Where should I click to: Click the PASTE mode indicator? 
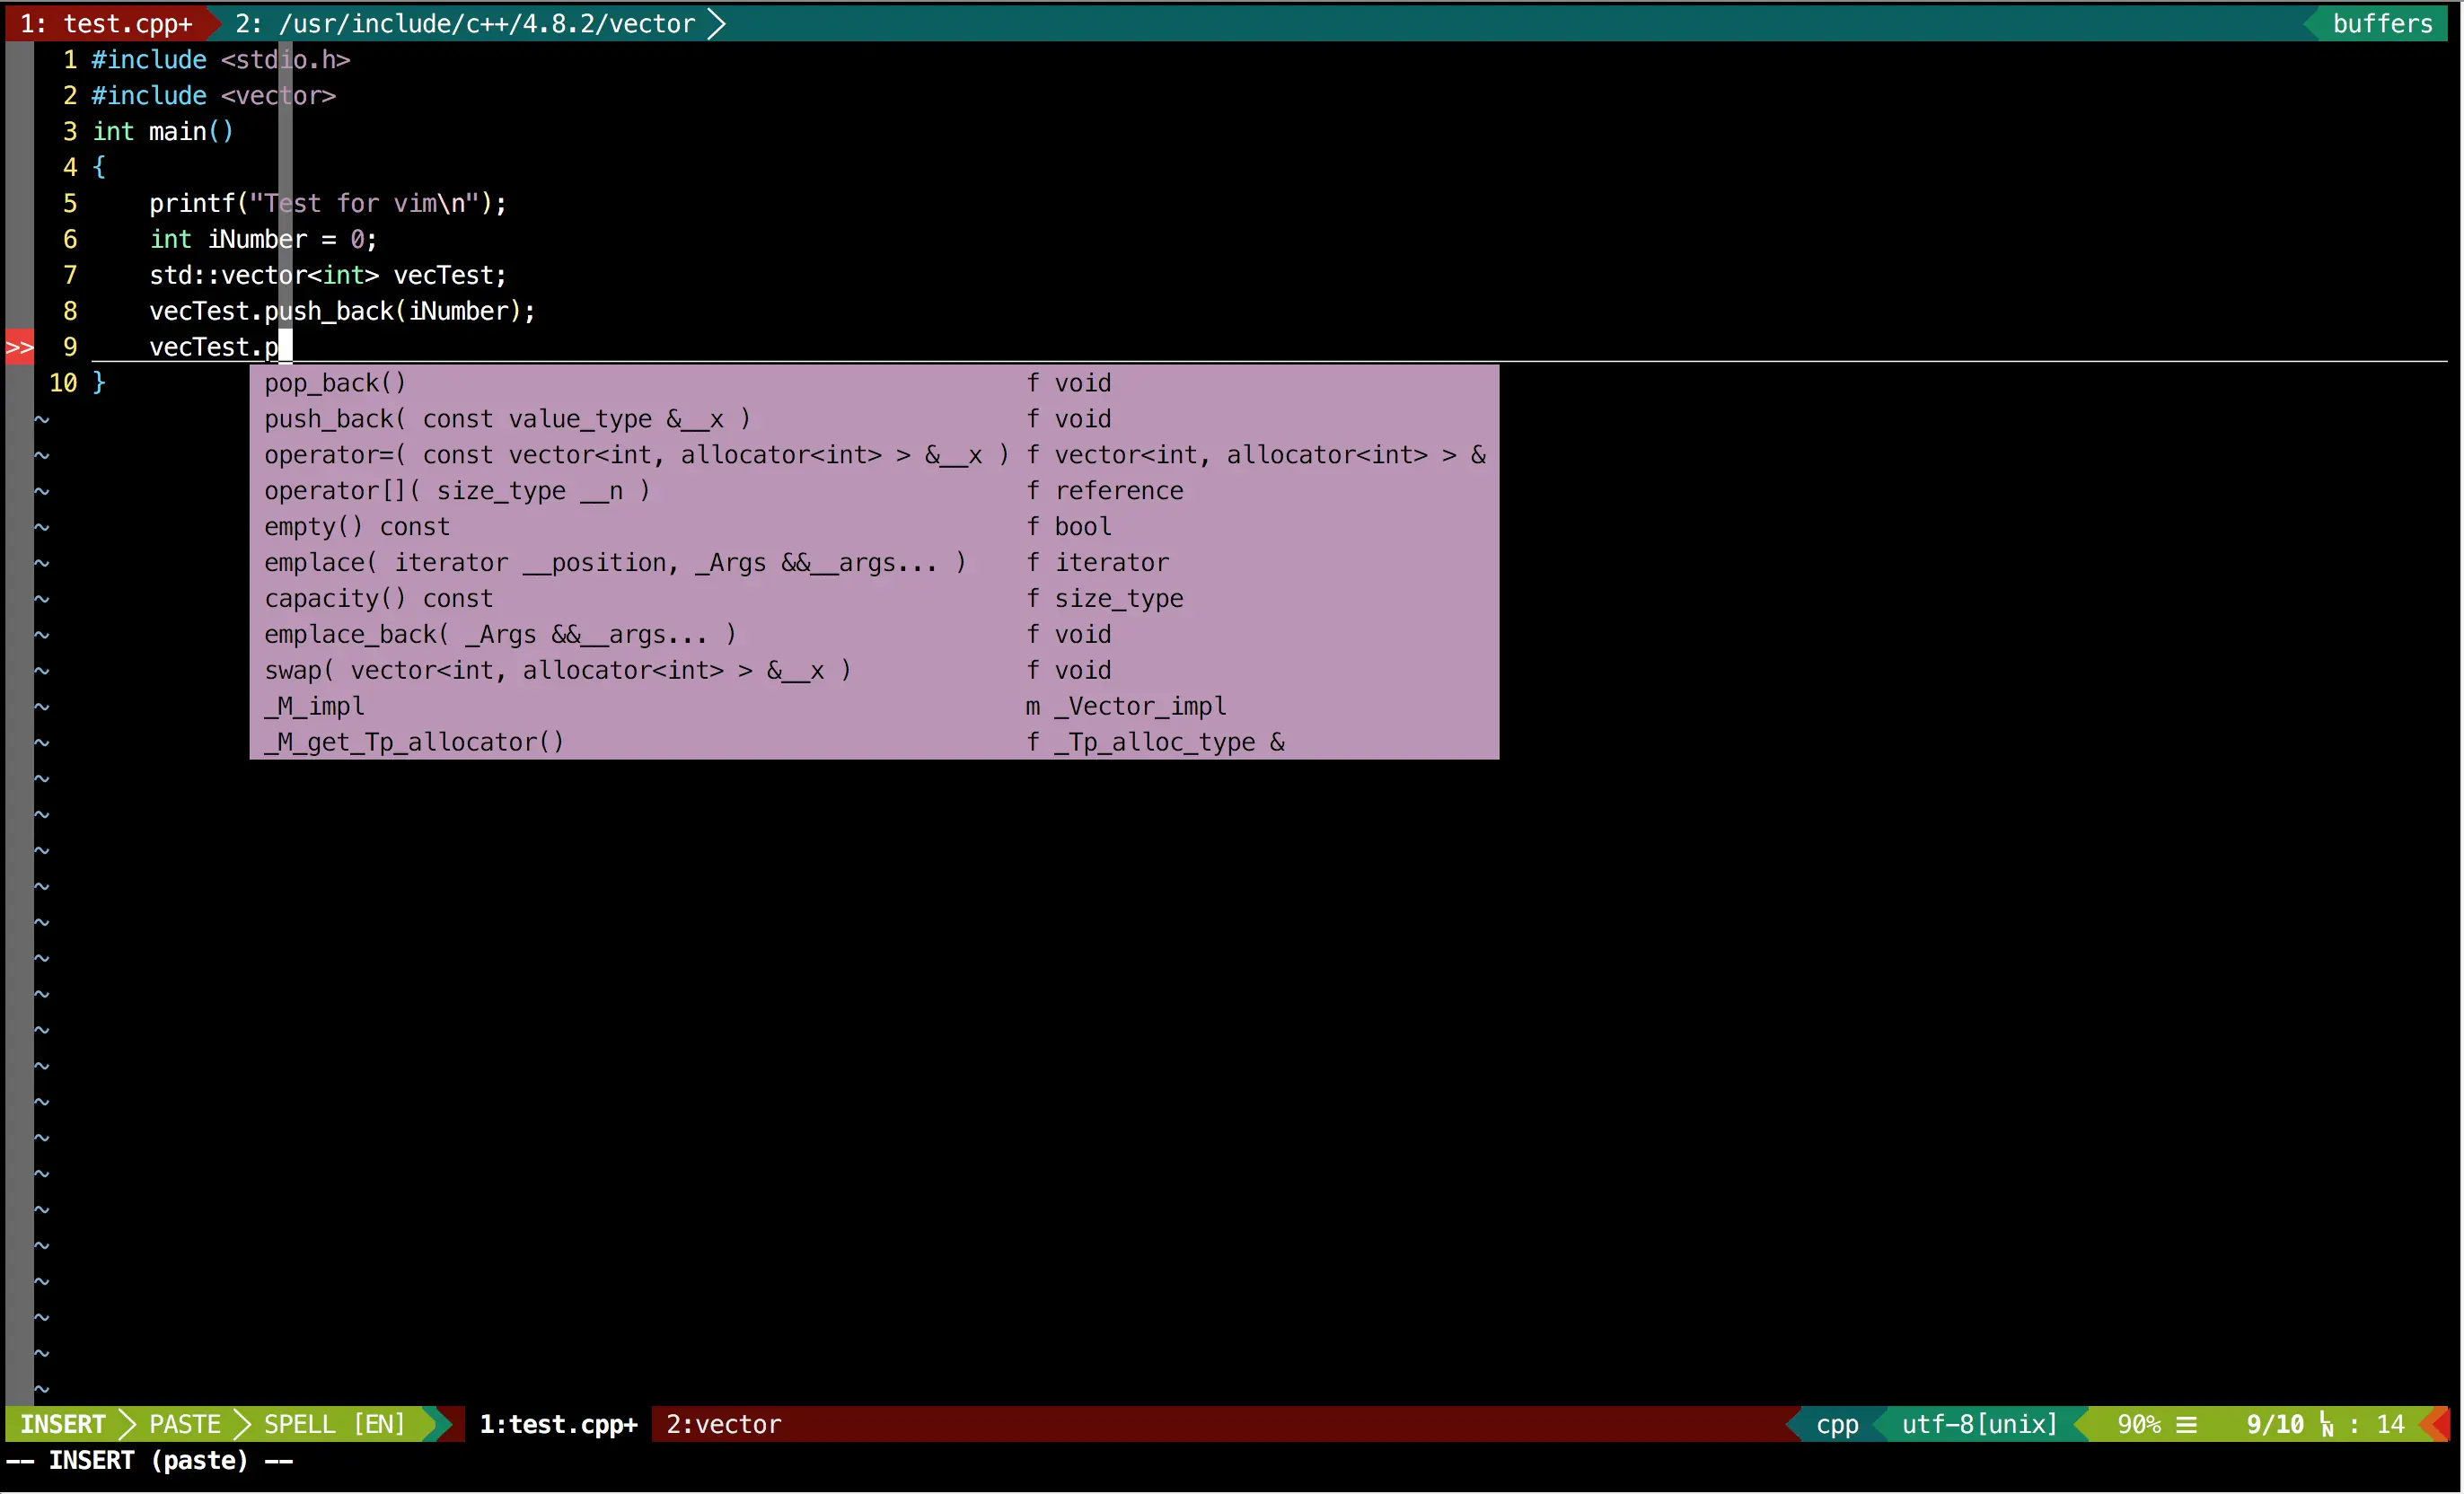tap(184, 1425)
